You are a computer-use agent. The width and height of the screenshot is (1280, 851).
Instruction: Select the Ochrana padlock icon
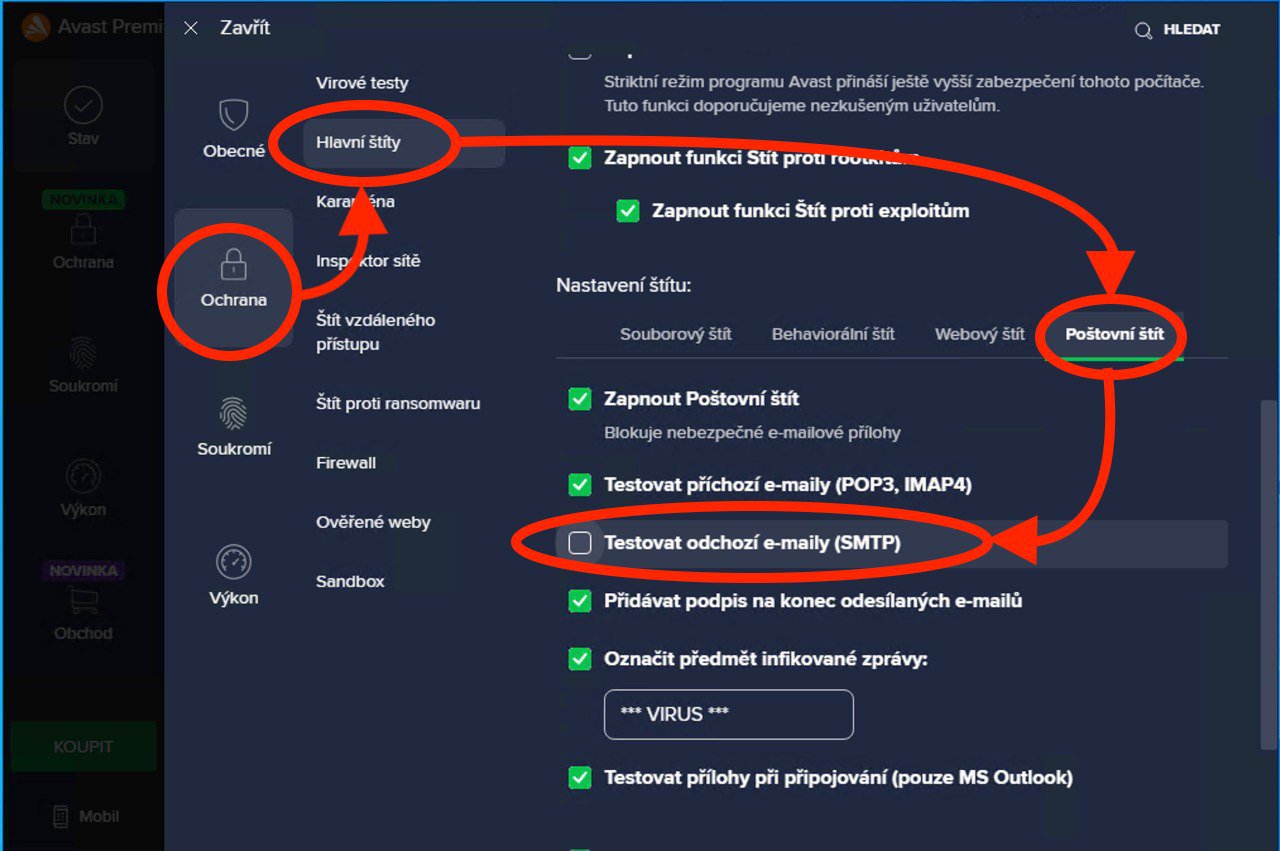(x=233, y=266)
